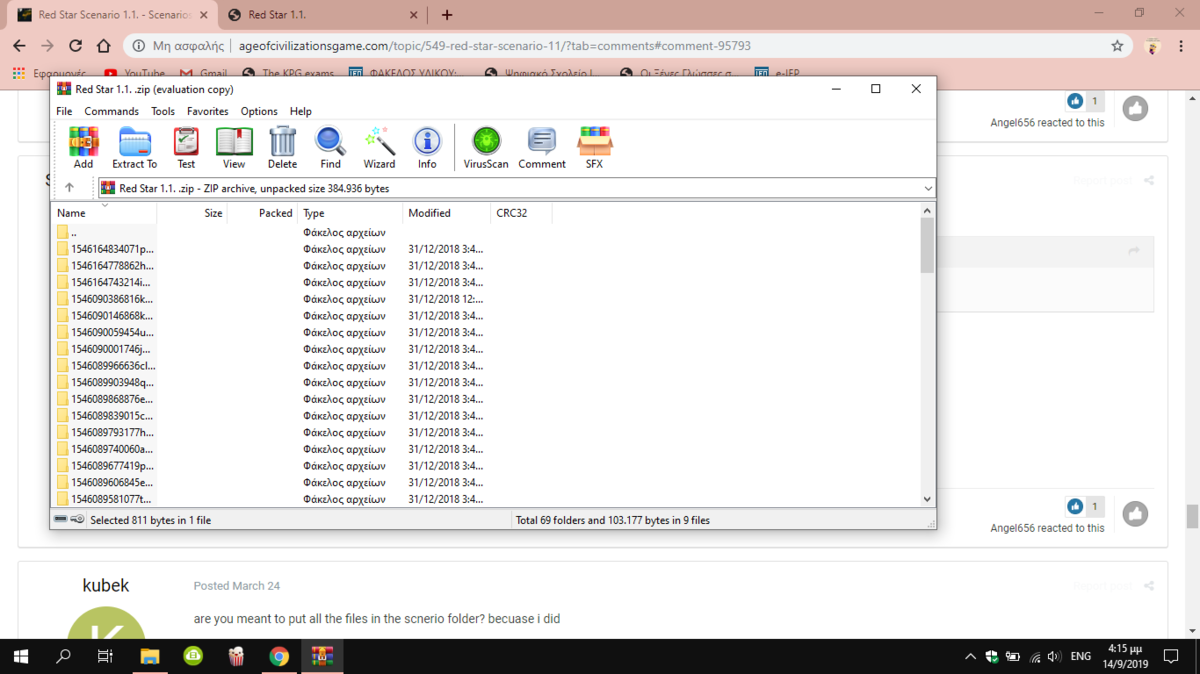Click the Comment toolbar icon
The height and width of the screenshot is (674, 1200).
(x=542, y=147)
